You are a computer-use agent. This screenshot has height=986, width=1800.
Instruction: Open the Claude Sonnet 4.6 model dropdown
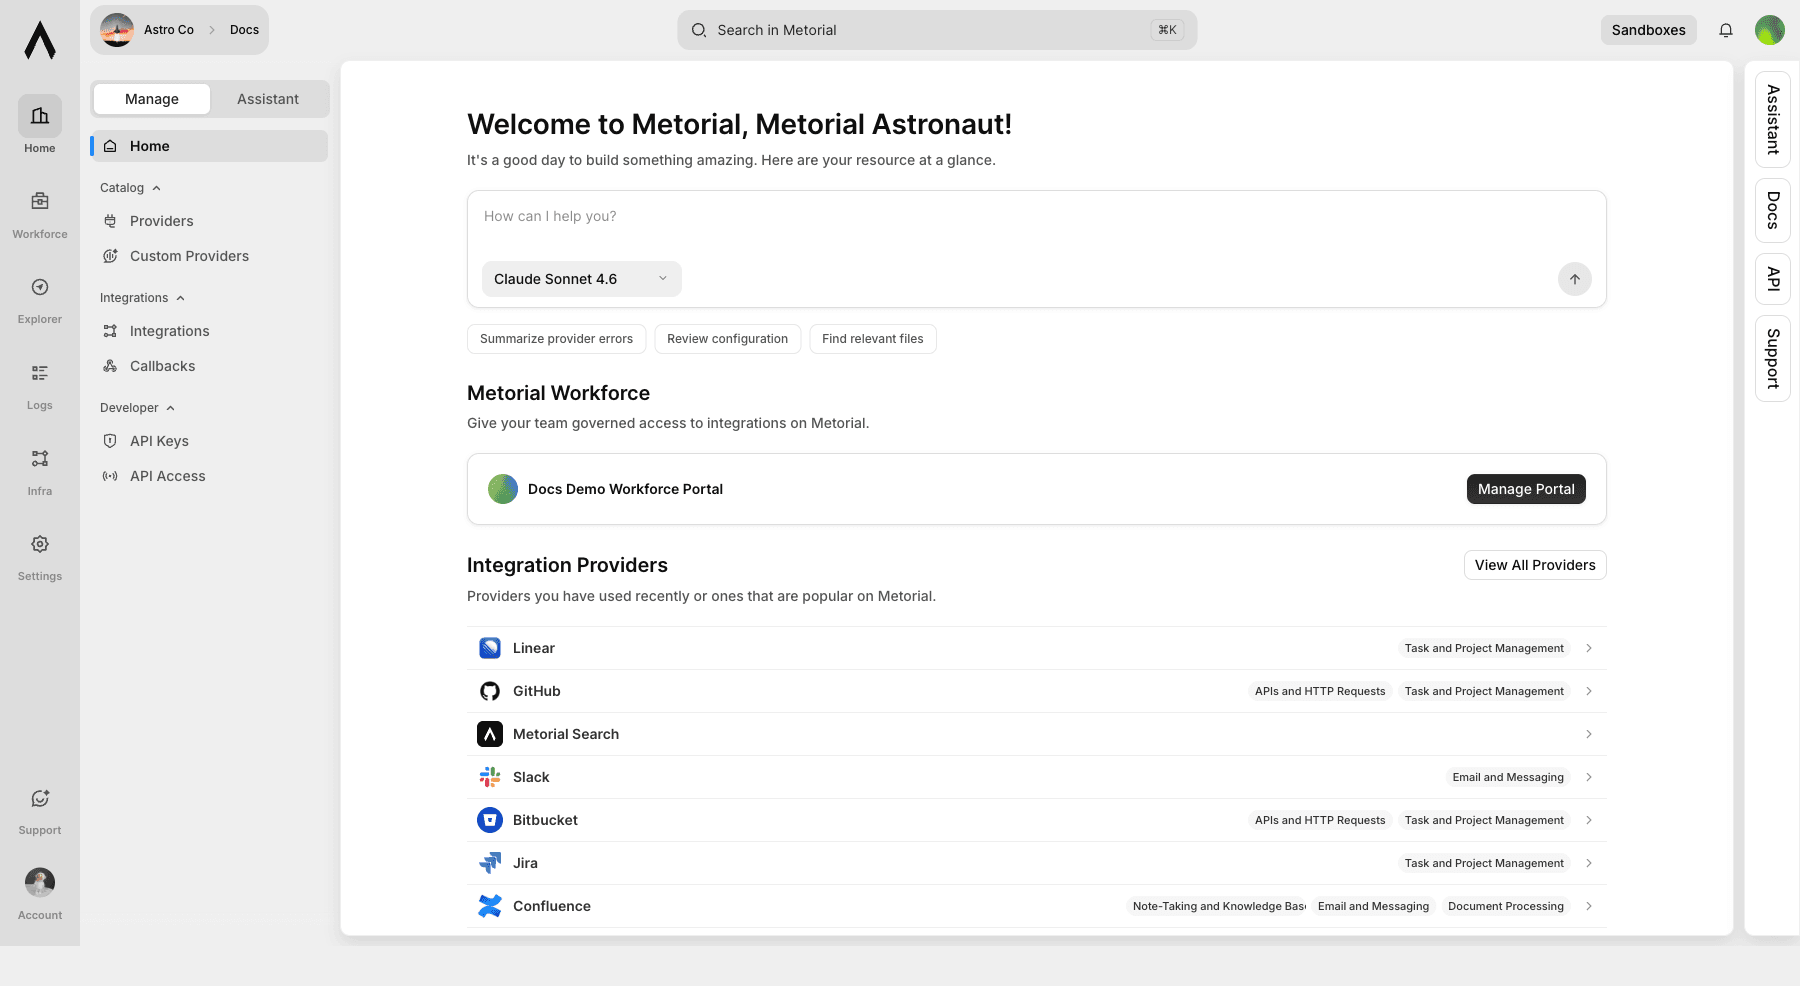pyautogui.click(x=582, y=279)
